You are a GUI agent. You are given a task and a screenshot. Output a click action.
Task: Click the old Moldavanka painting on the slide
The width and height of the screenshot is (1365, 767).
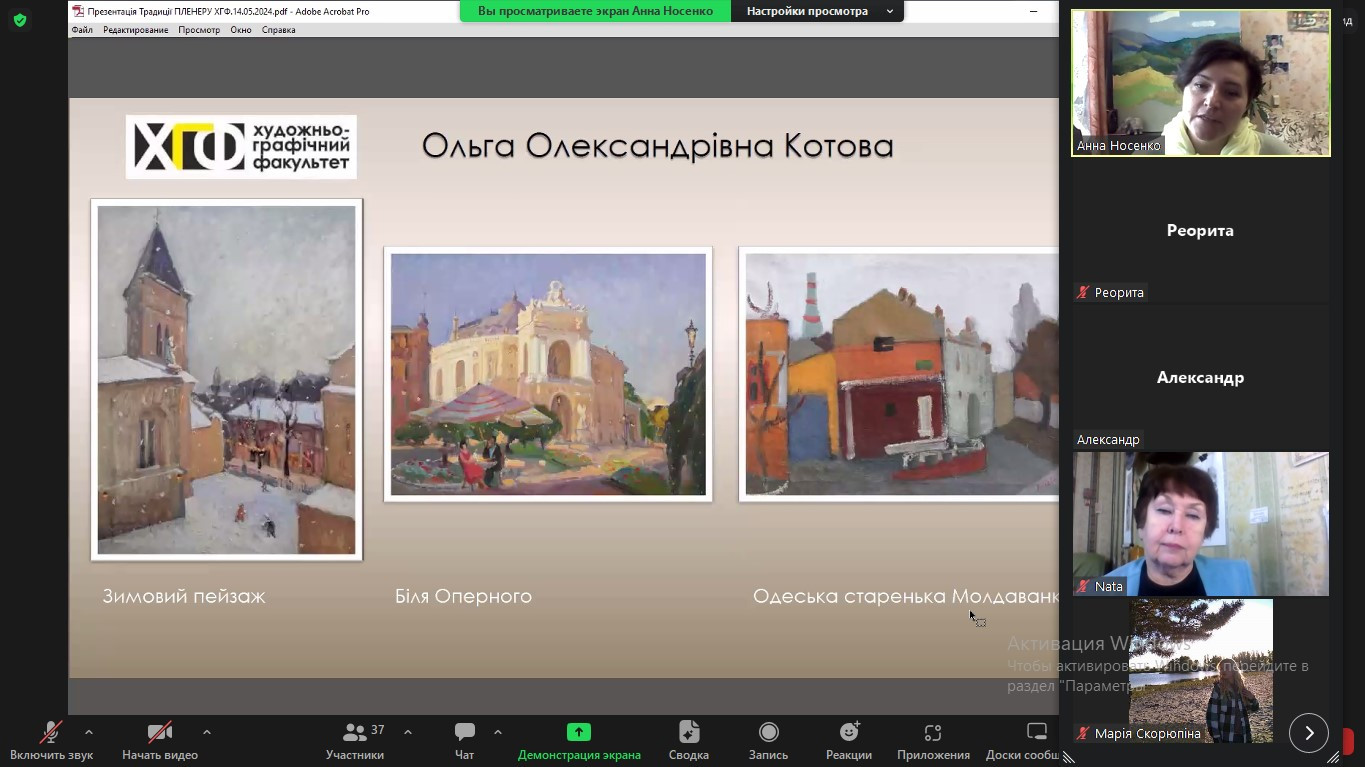899,374
